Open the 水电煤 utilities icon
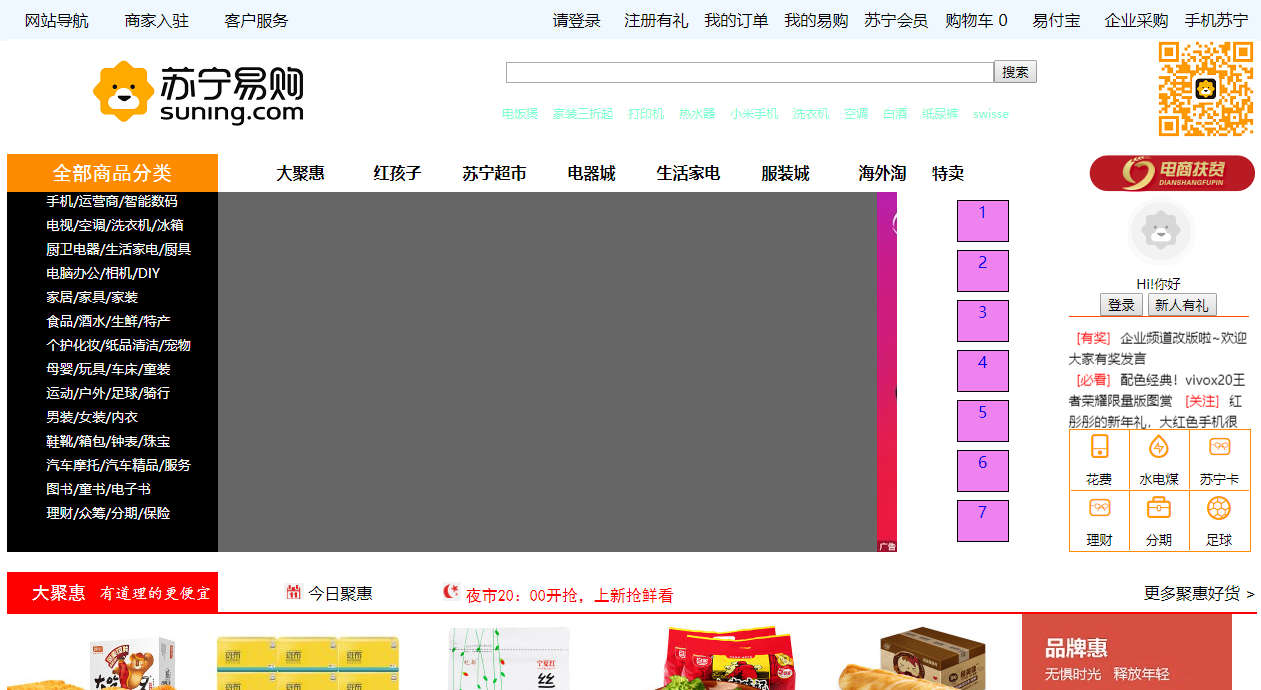1261x690 pixels. (1159, 447)
